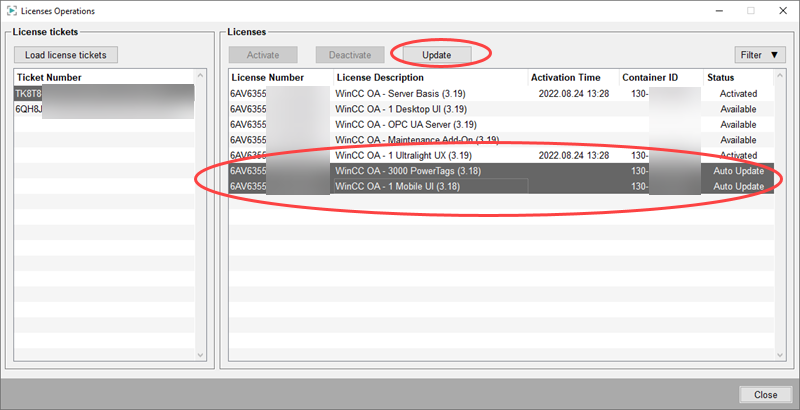This screenshot has height=410, width=800.
Task: Sort by License Description column header
Action: tap(431, 78)
